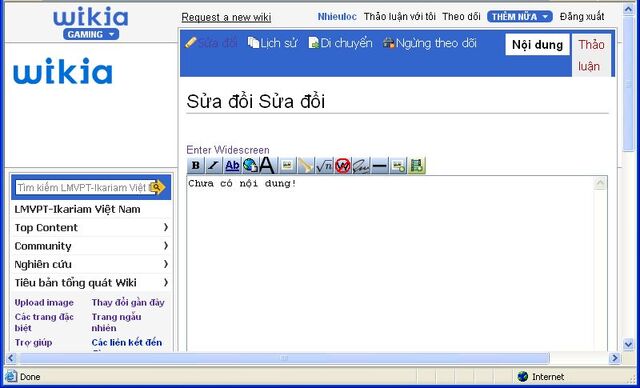Insert math formula square root icon
The image size is (640, 388).
(x=324, y=166)
